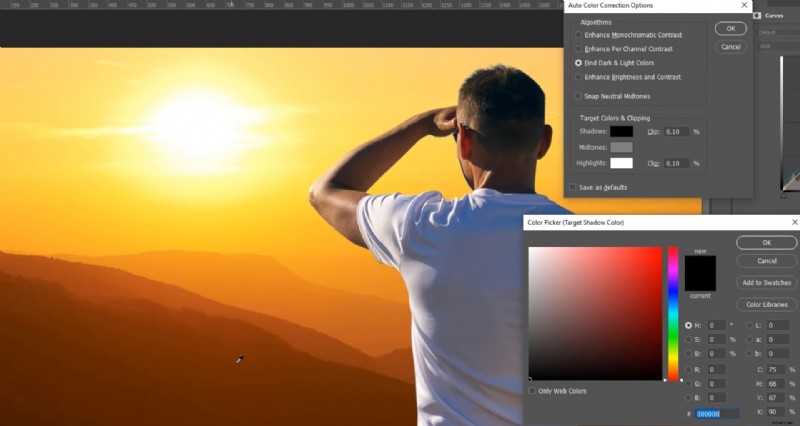This screenshot has width=800, height=426.
Task: Select the G green radio button
Action: [689, 384]
